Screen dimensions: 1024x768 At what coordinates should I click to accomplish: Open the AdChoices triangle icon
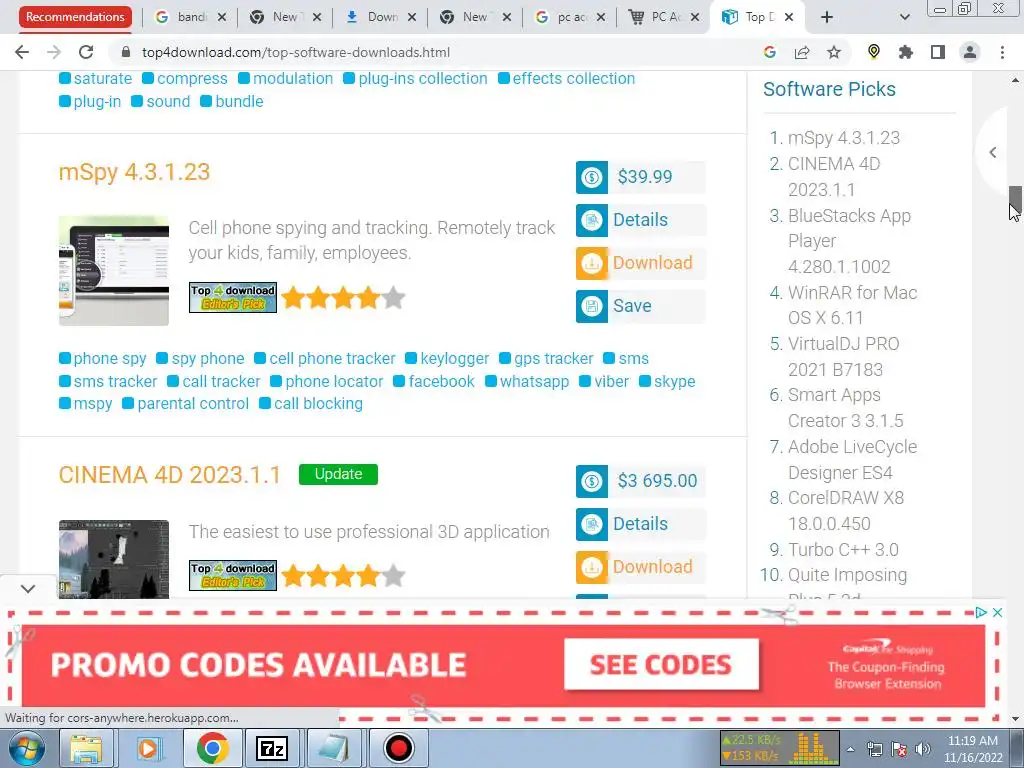pos(981,613)
